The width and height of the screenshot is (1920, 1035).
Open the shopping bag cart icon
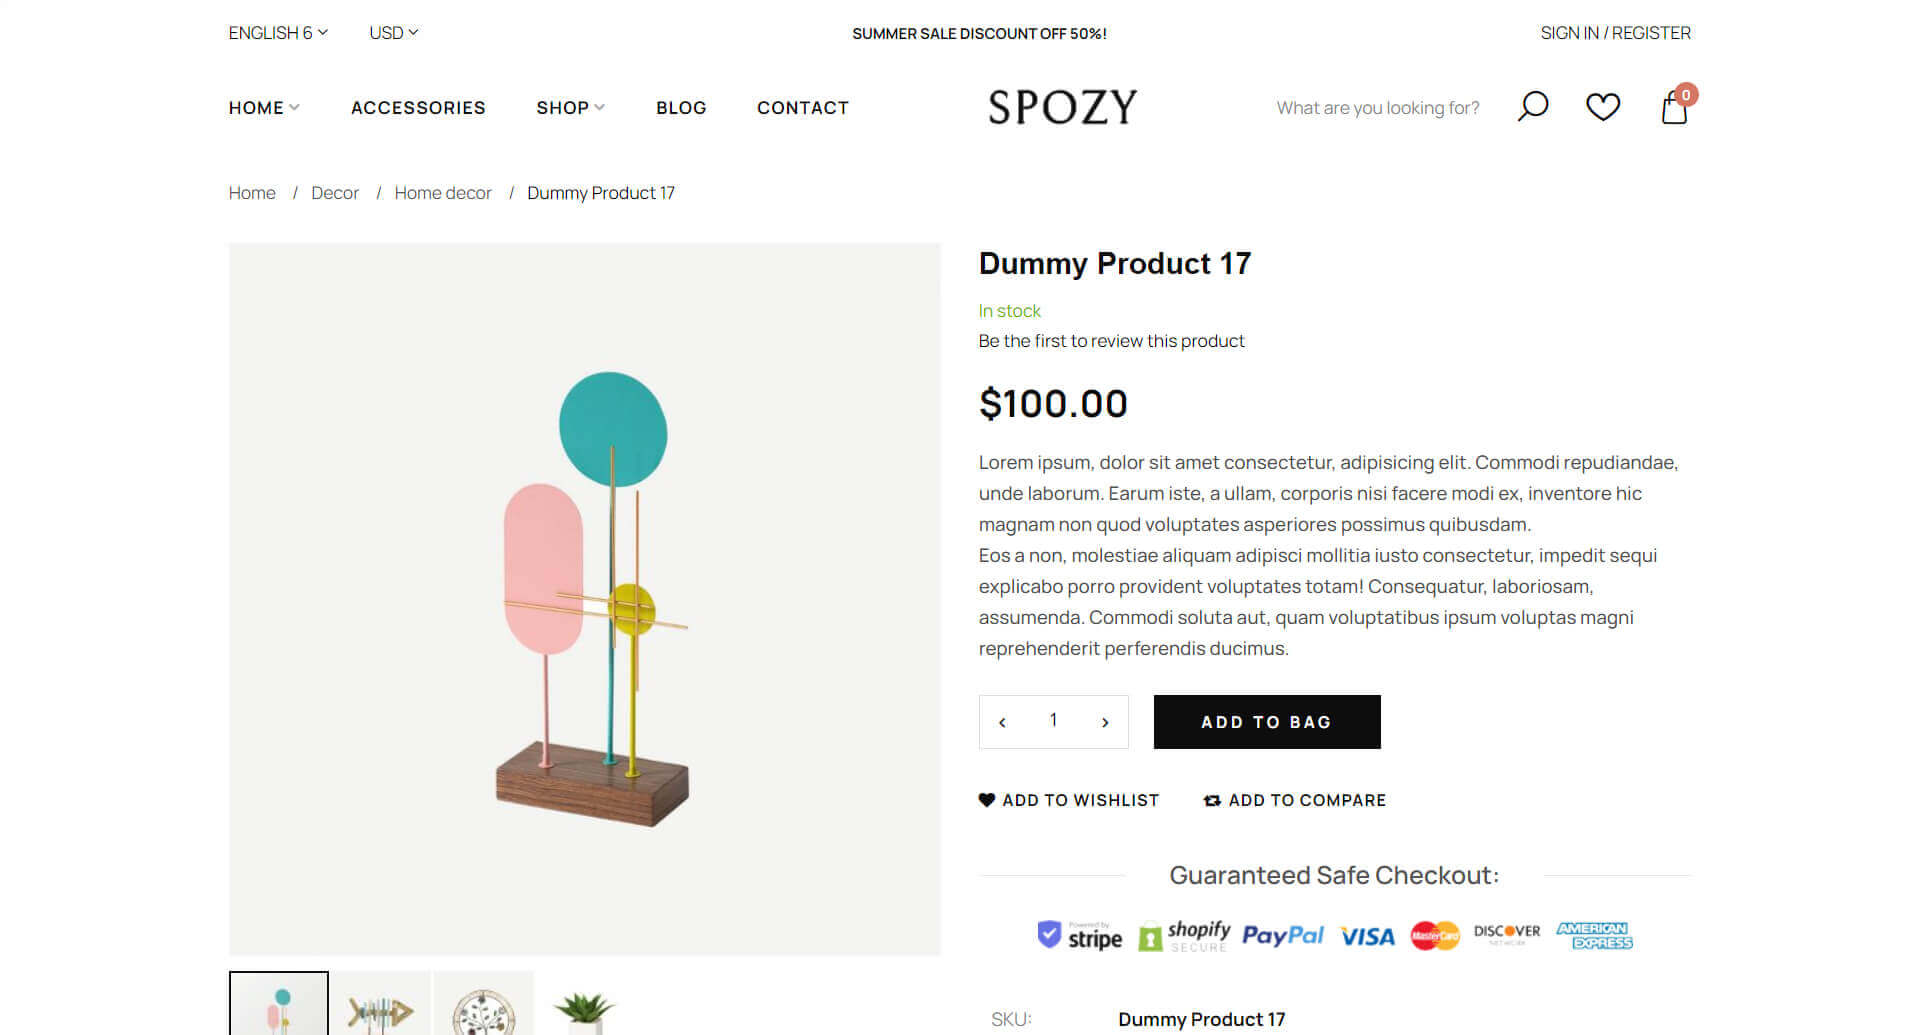point(1675,107)
